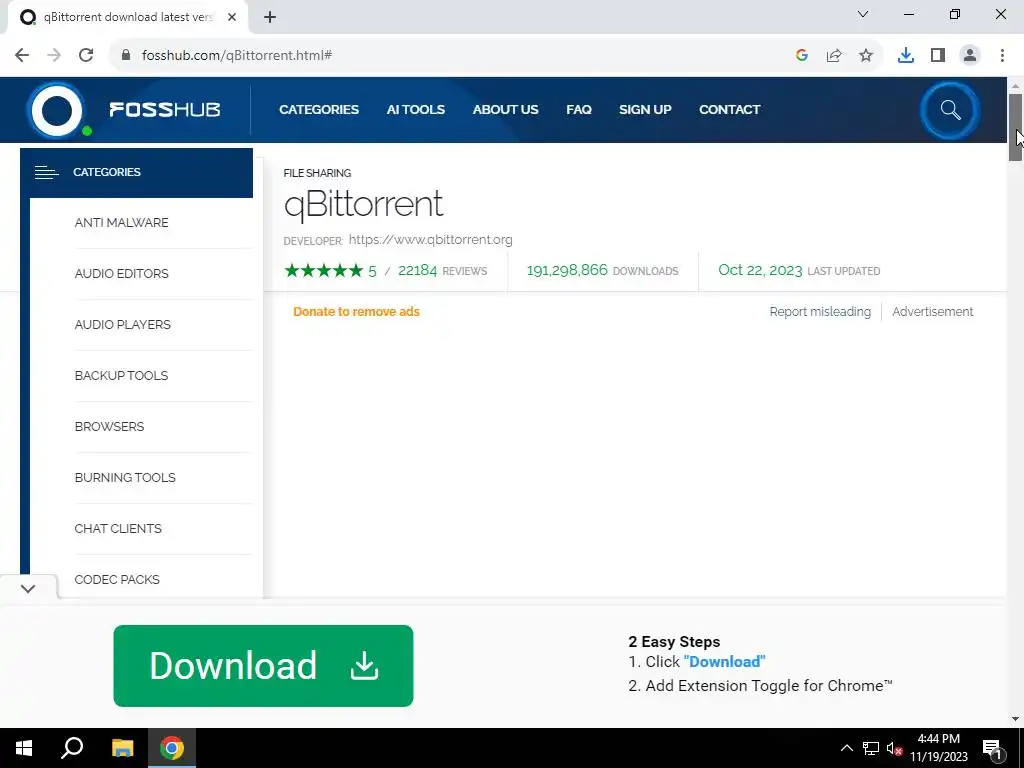Click the Chrome forward arrow
Screen dimensions: 1024x768
click(x=54, y=55)
